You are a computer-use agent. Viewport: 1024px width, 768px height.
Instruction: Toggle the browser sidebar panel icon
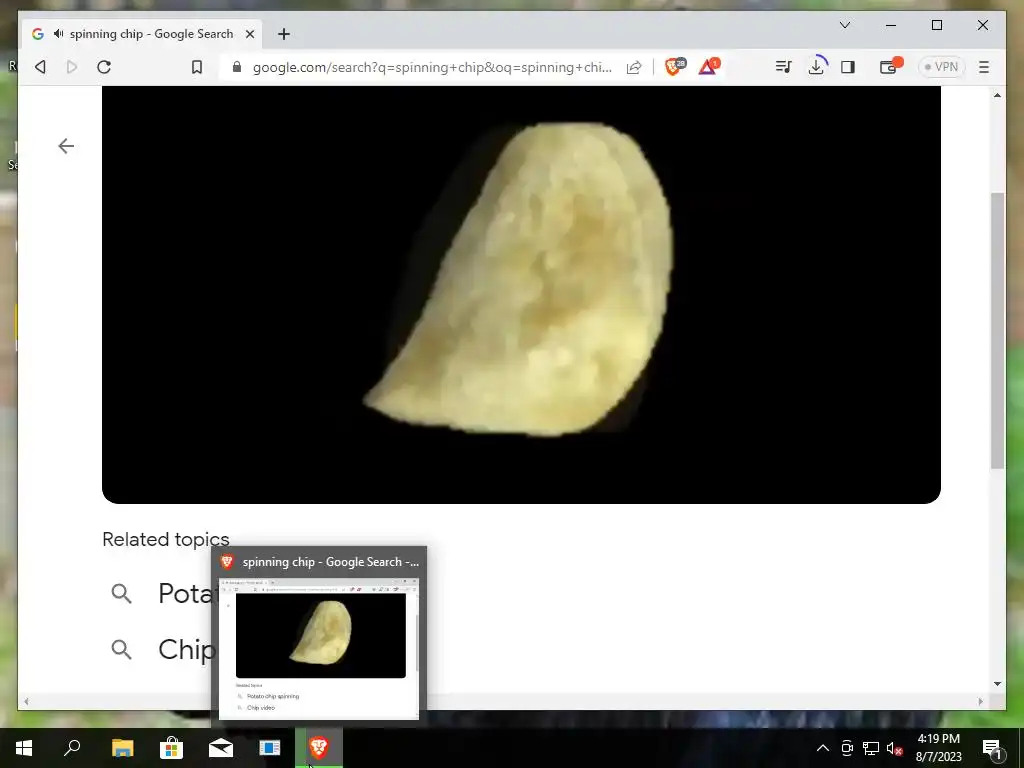click(x=848, y=67)
